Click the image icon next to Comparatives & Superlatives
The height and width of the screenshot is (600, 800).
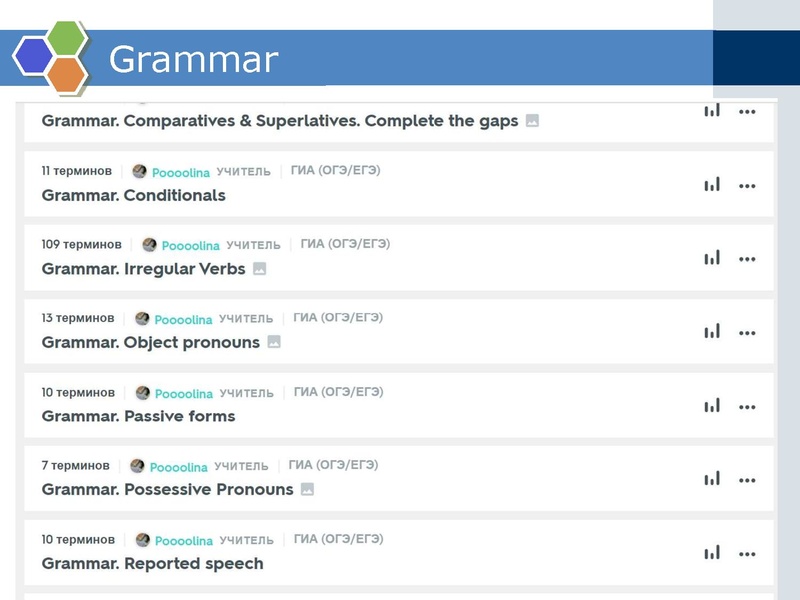(531, 118)
